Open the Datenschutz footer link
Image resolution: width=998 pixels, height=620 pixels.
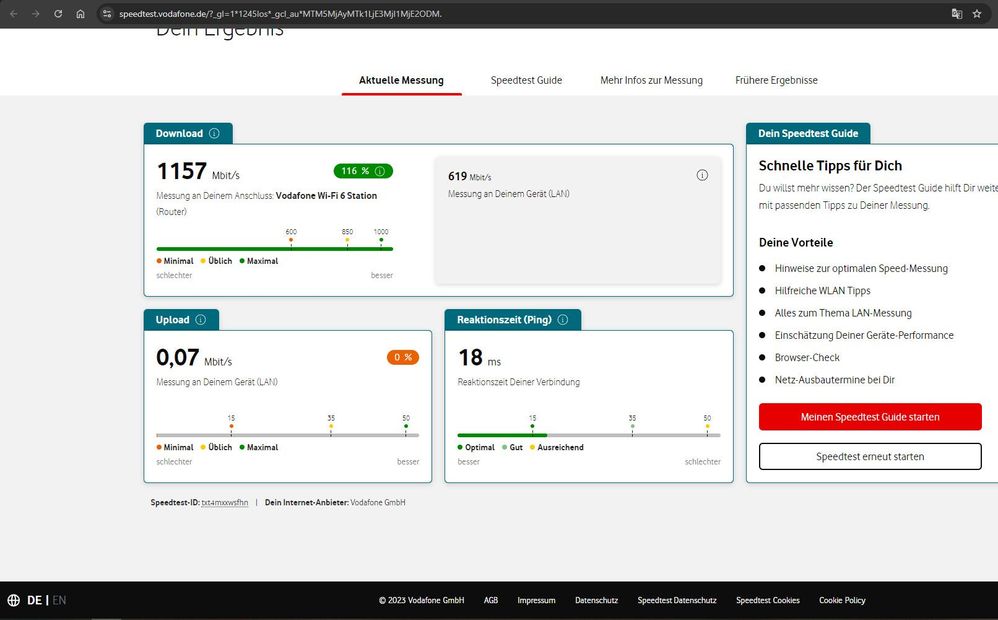596,600
